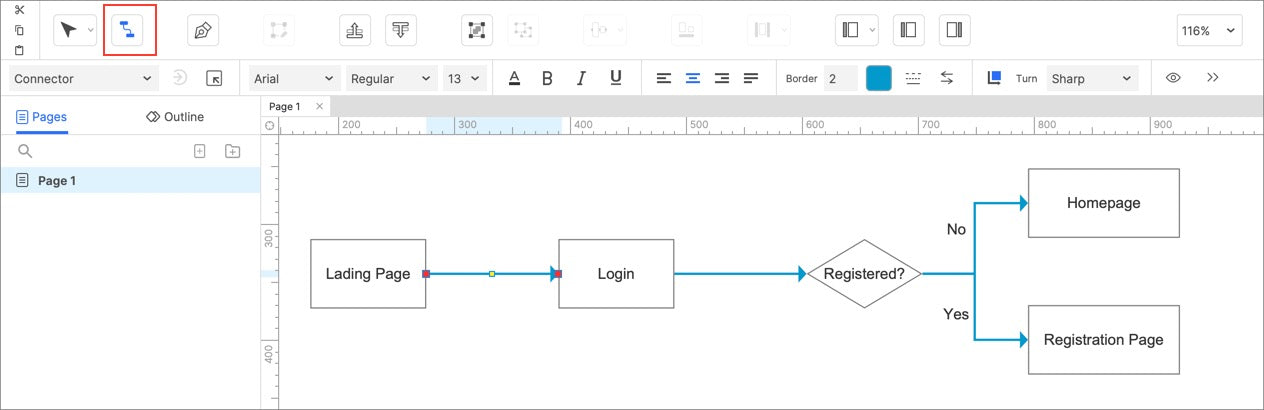Click the Border width input field
The width and height of the screenshot is (1264, 410).
click(839, 78)
